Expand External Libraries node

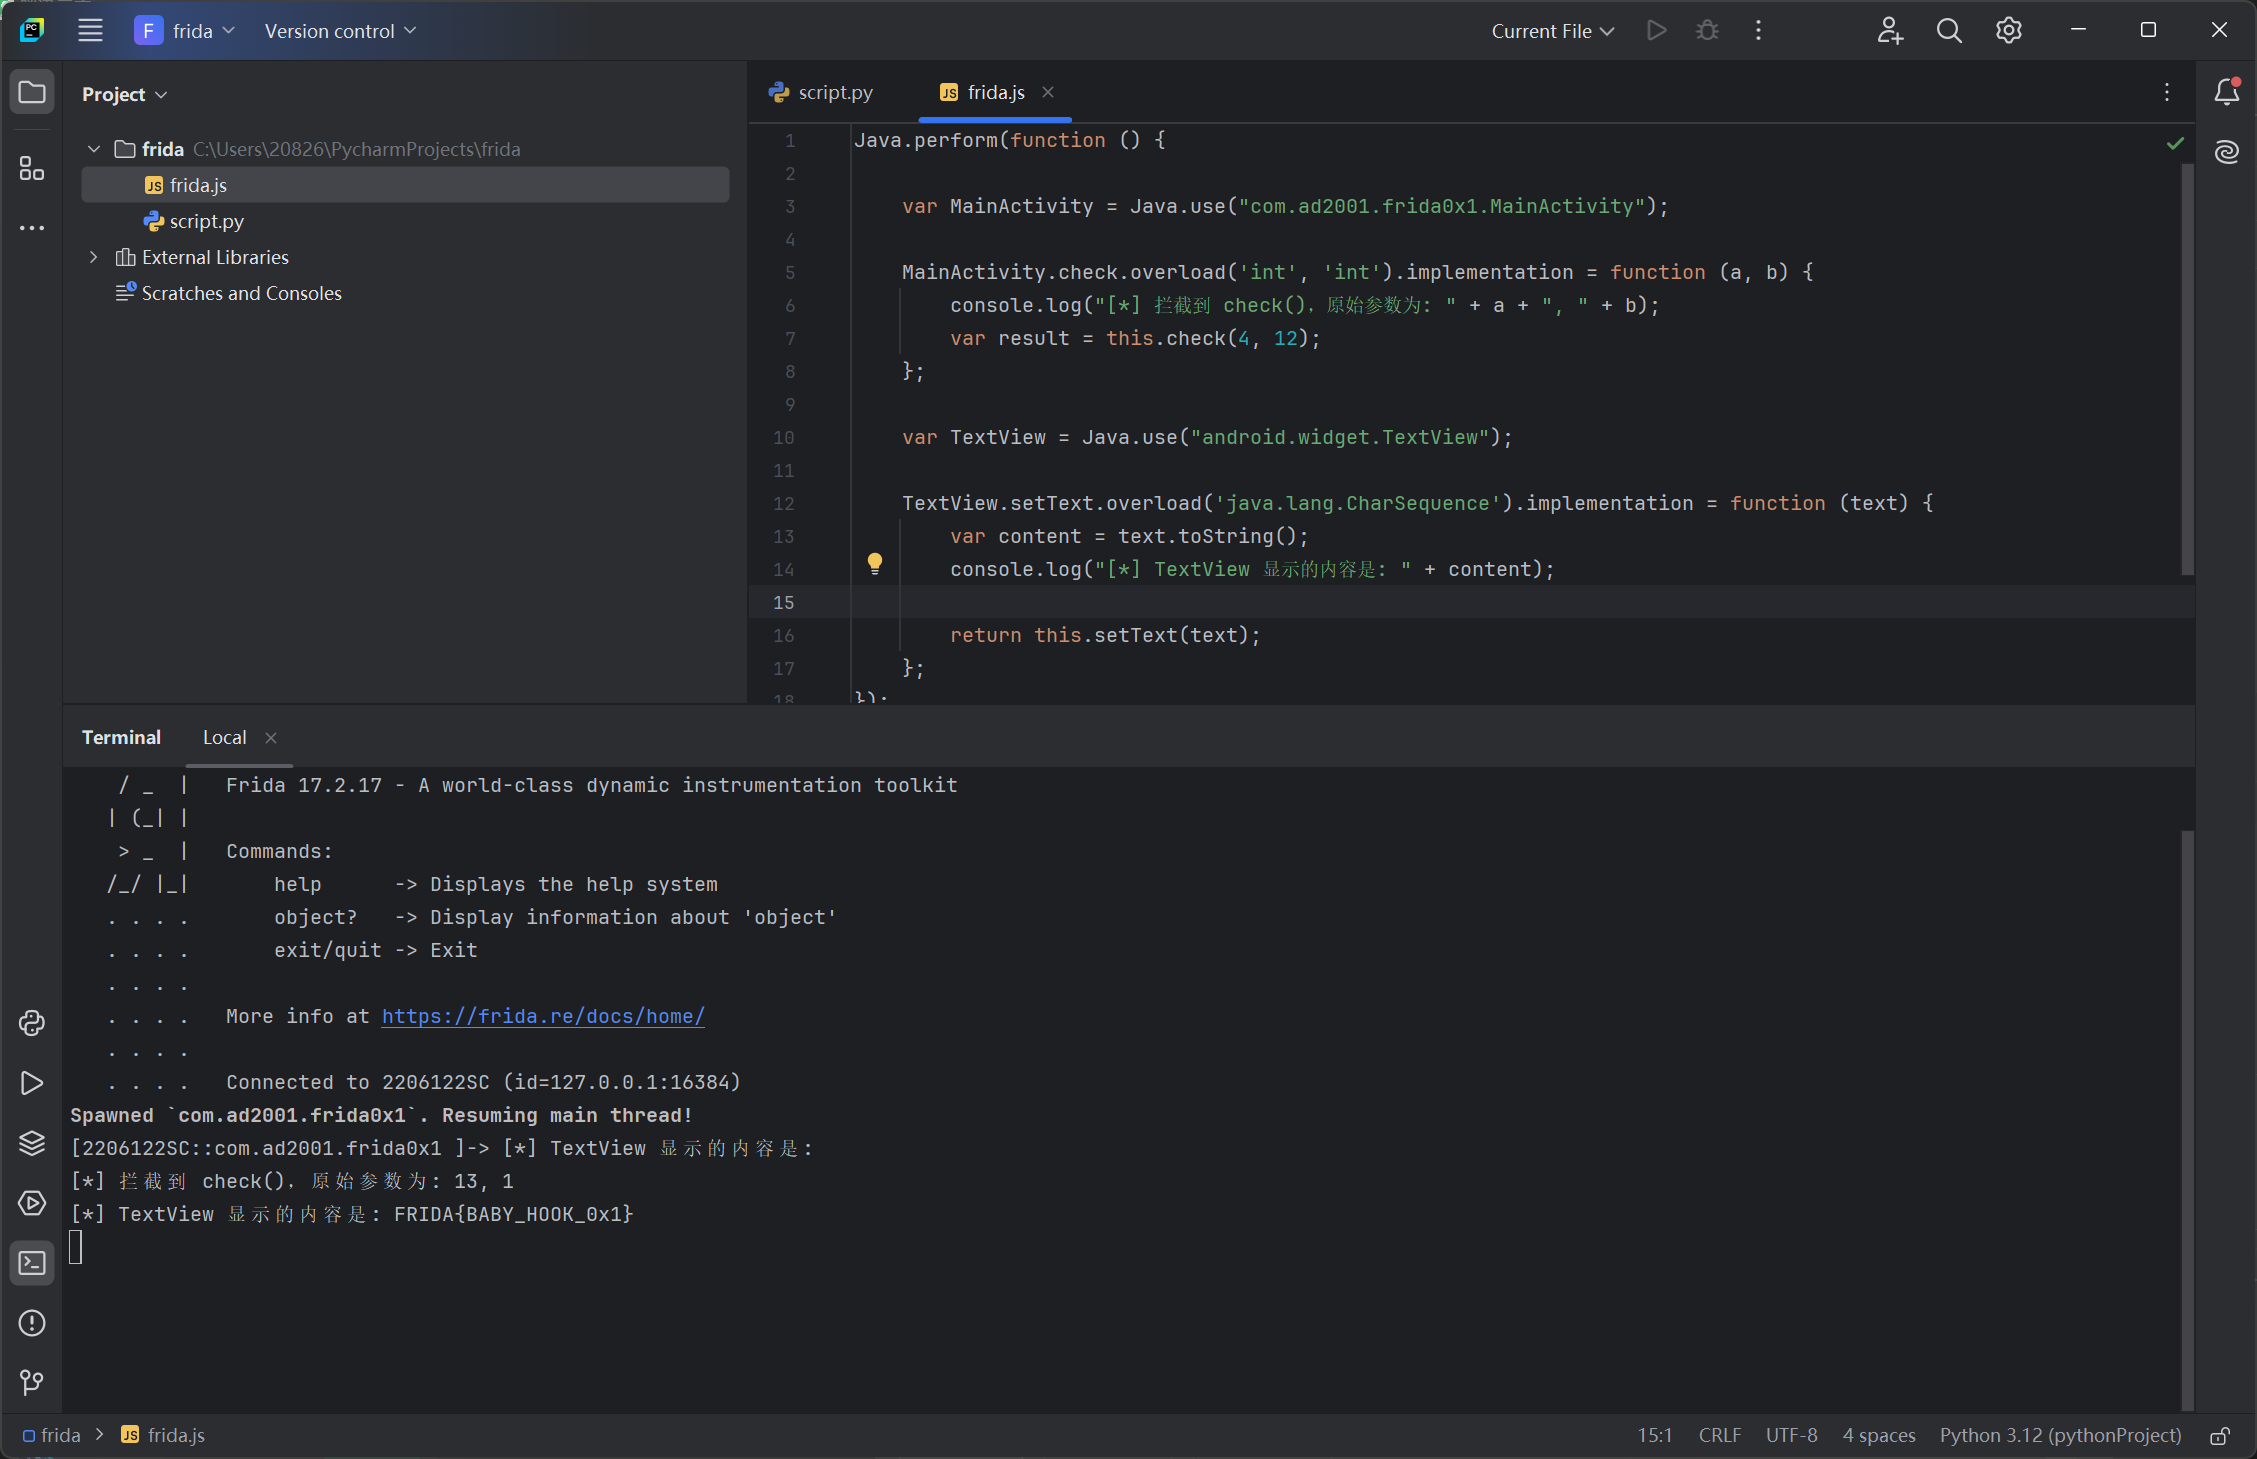click(x=94, y=257)
